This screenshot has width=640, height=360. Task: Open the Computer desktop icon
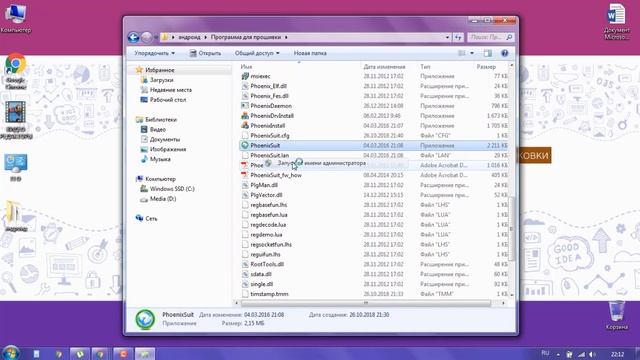16,18
